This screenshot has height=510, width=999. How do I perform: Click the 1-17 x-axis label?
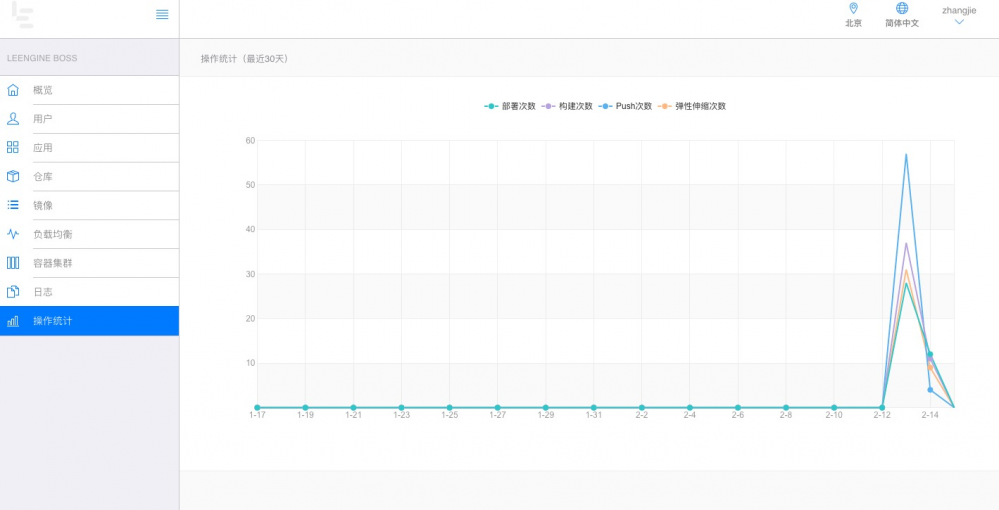pyautogui.click(x=257, y=416)
